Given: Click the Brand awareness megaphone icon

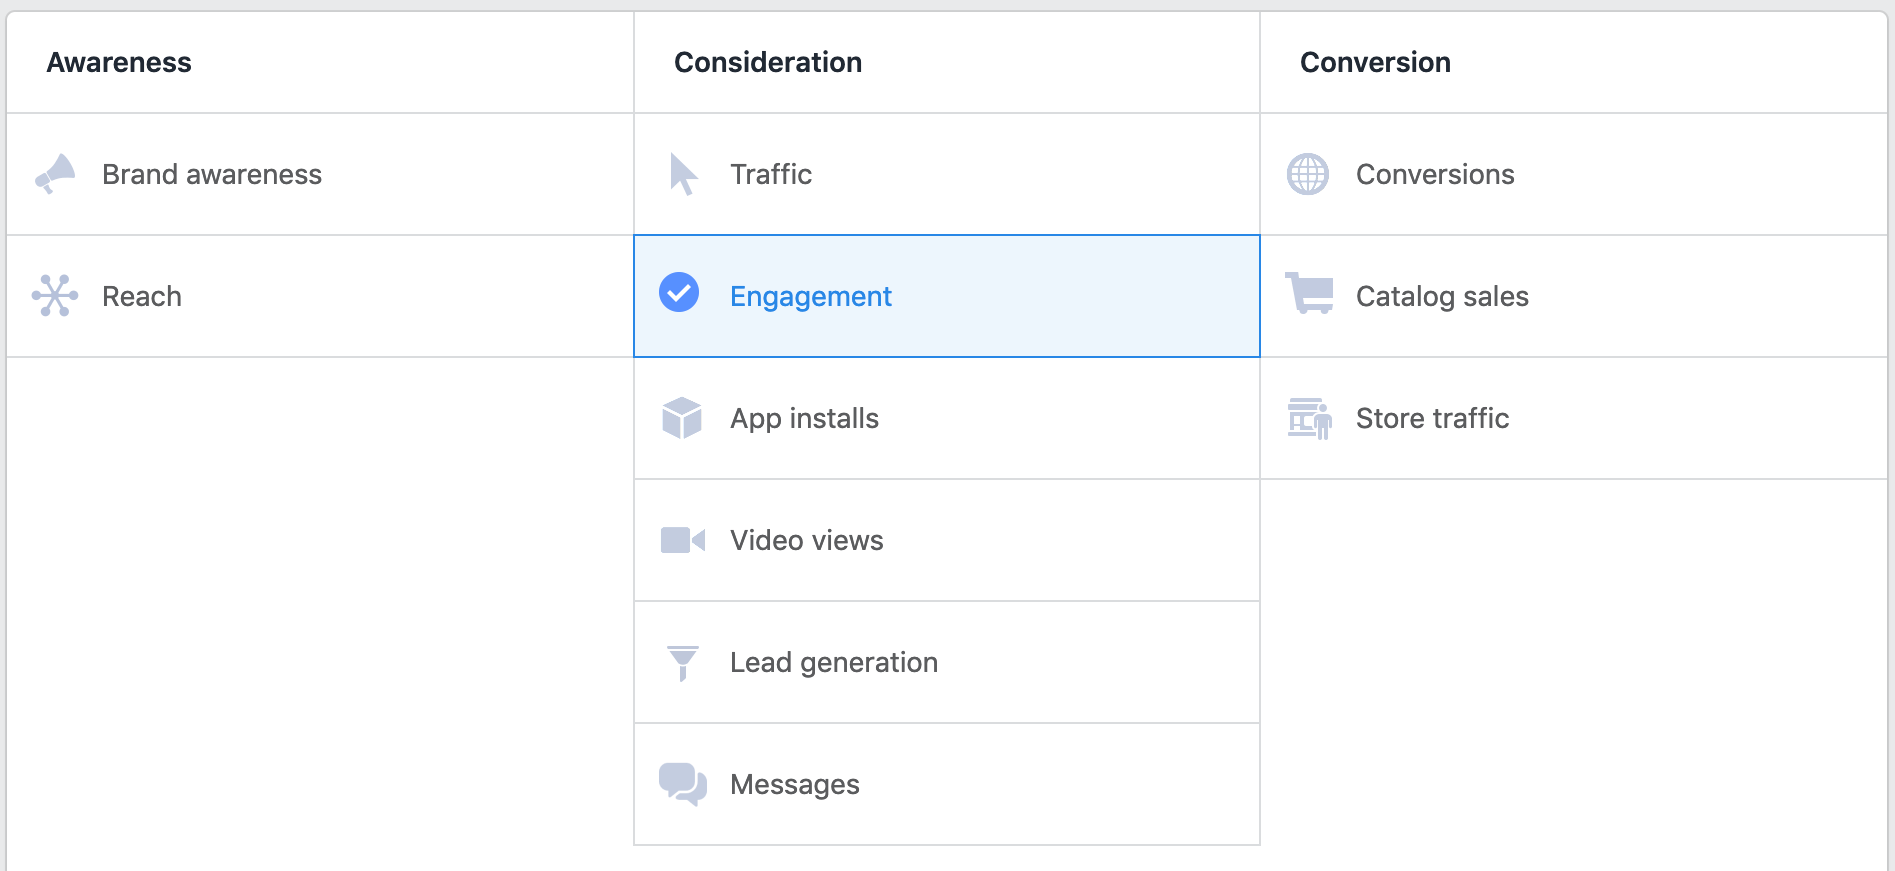Looking at the screenshot, I should (56, 174).
